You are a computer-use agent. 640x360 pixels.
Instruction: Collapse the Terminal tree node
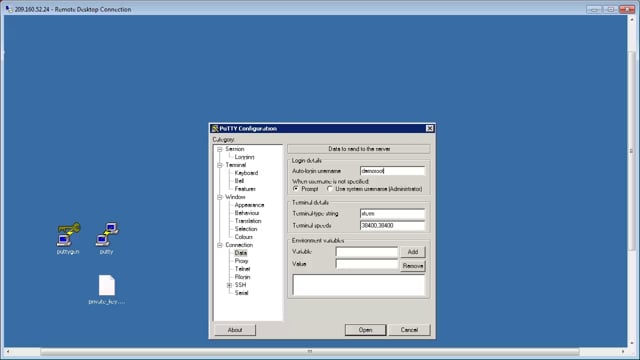[x=220, y=165]
